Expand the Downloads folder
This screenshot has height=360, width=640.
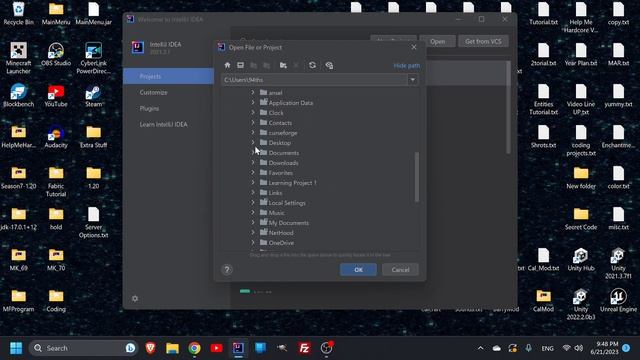[253, 162]
